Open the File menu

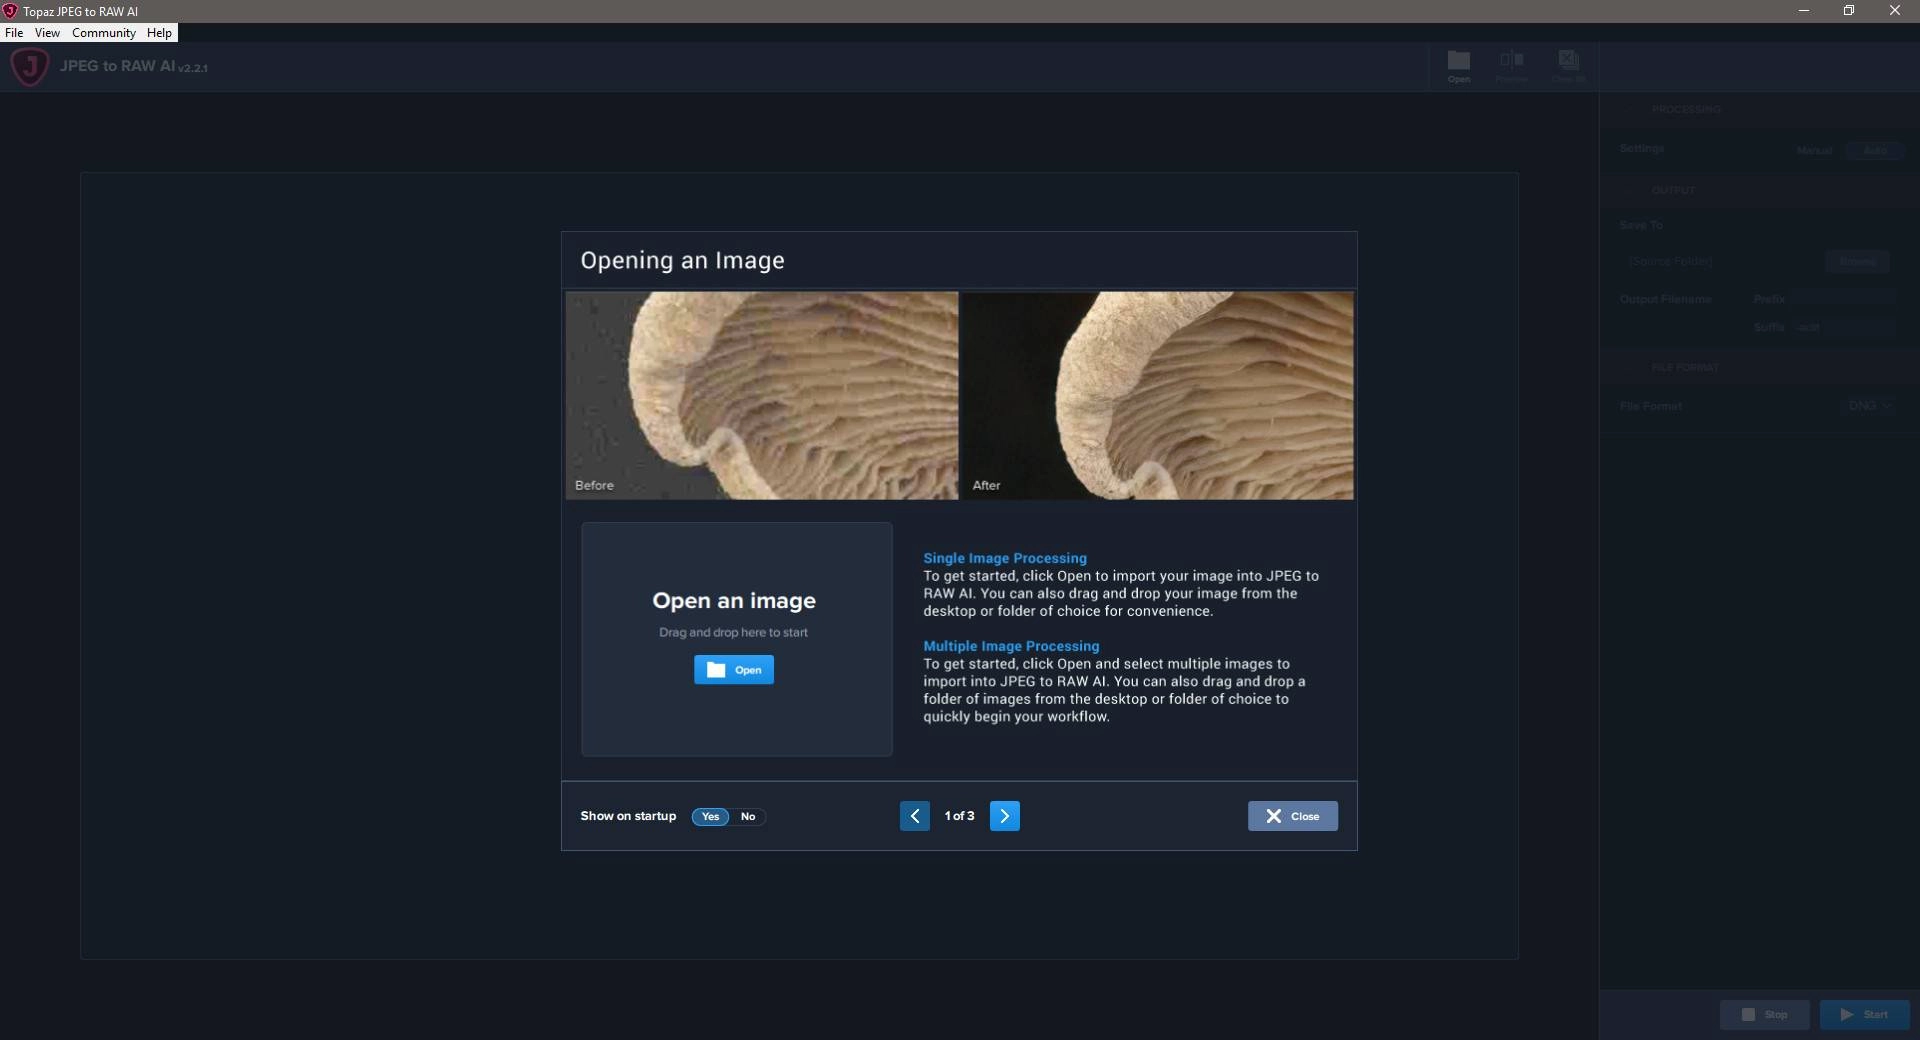(x=14, y=33)
